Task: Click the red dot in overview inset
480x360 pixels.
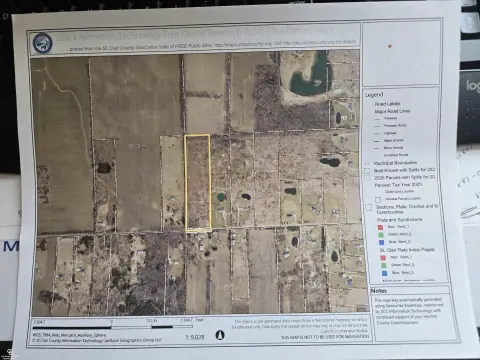Action: pyautogui.click(x=390, y=46)
